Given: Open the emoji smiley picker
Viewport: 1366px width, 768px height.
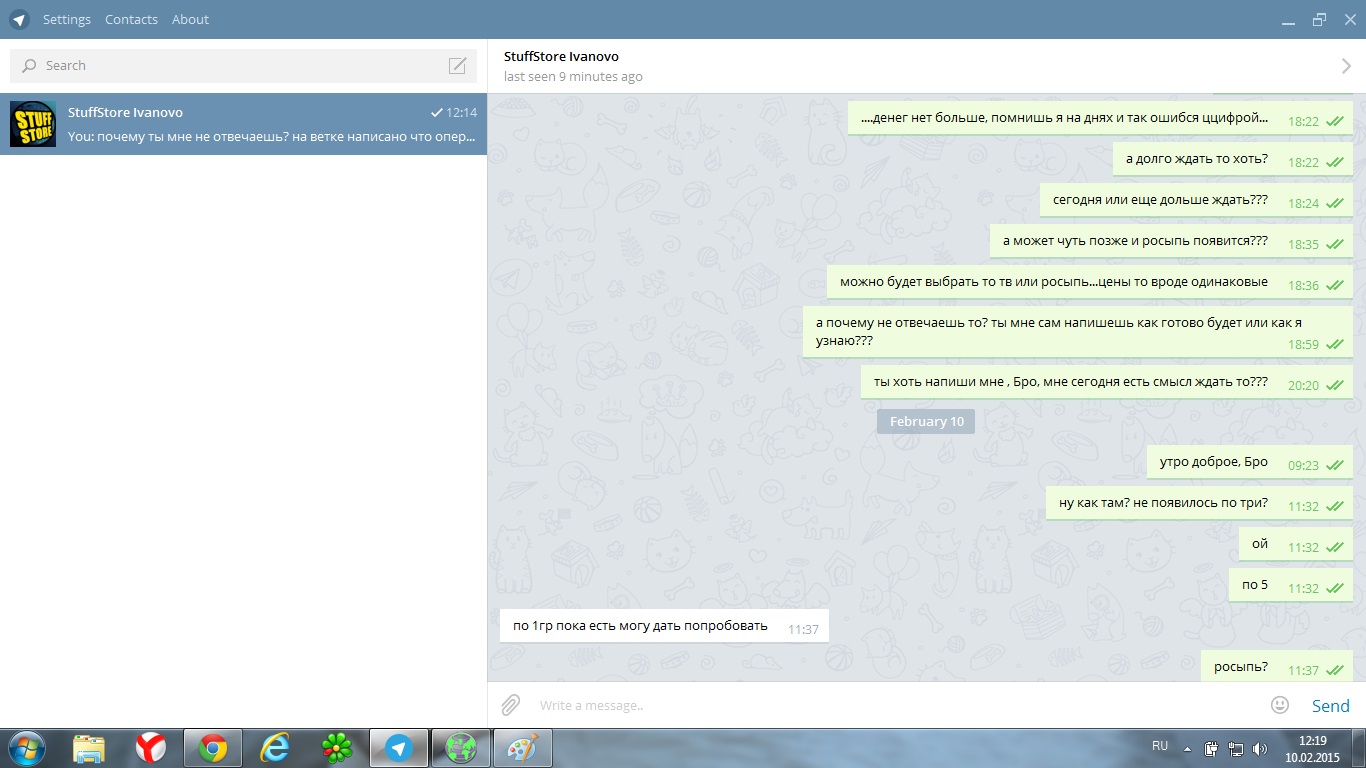Looking at the screenshot, I should (1279, 705).
